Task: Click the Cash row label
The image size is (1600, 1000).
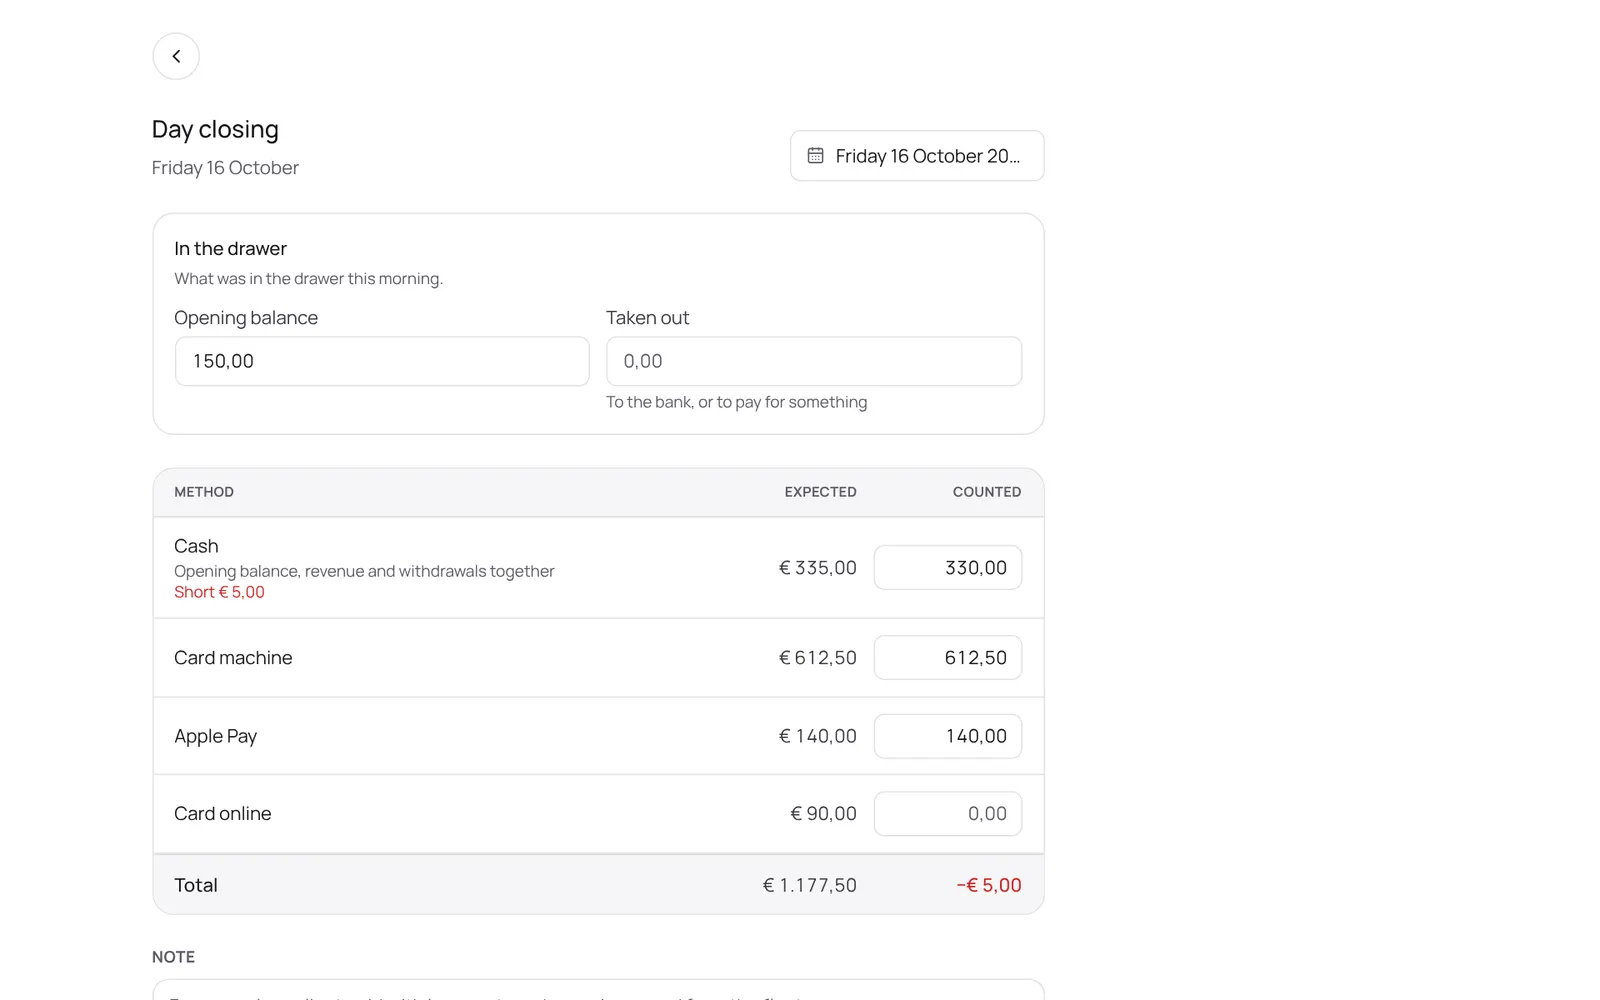Action: [x=196, y=546]
